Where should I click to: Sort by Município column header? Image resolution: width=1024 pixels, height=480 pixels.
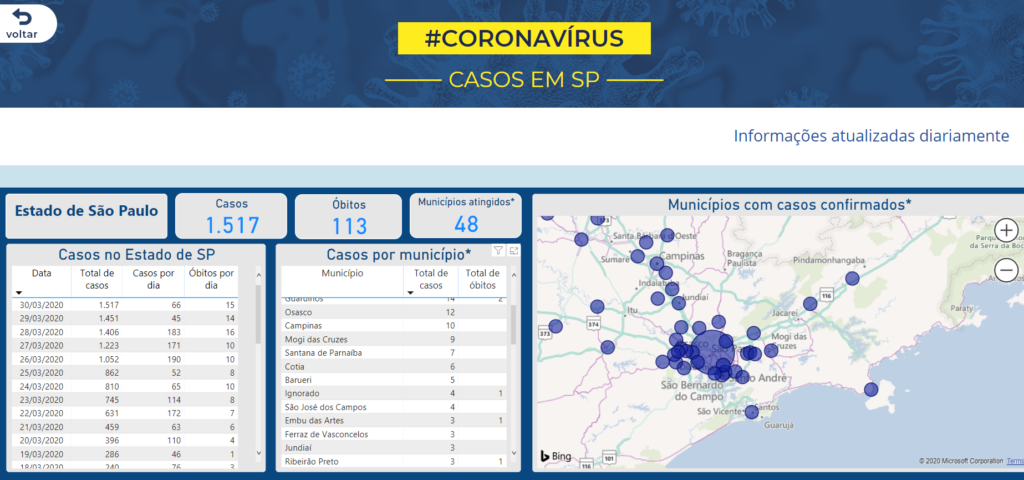tap(342, 273)
